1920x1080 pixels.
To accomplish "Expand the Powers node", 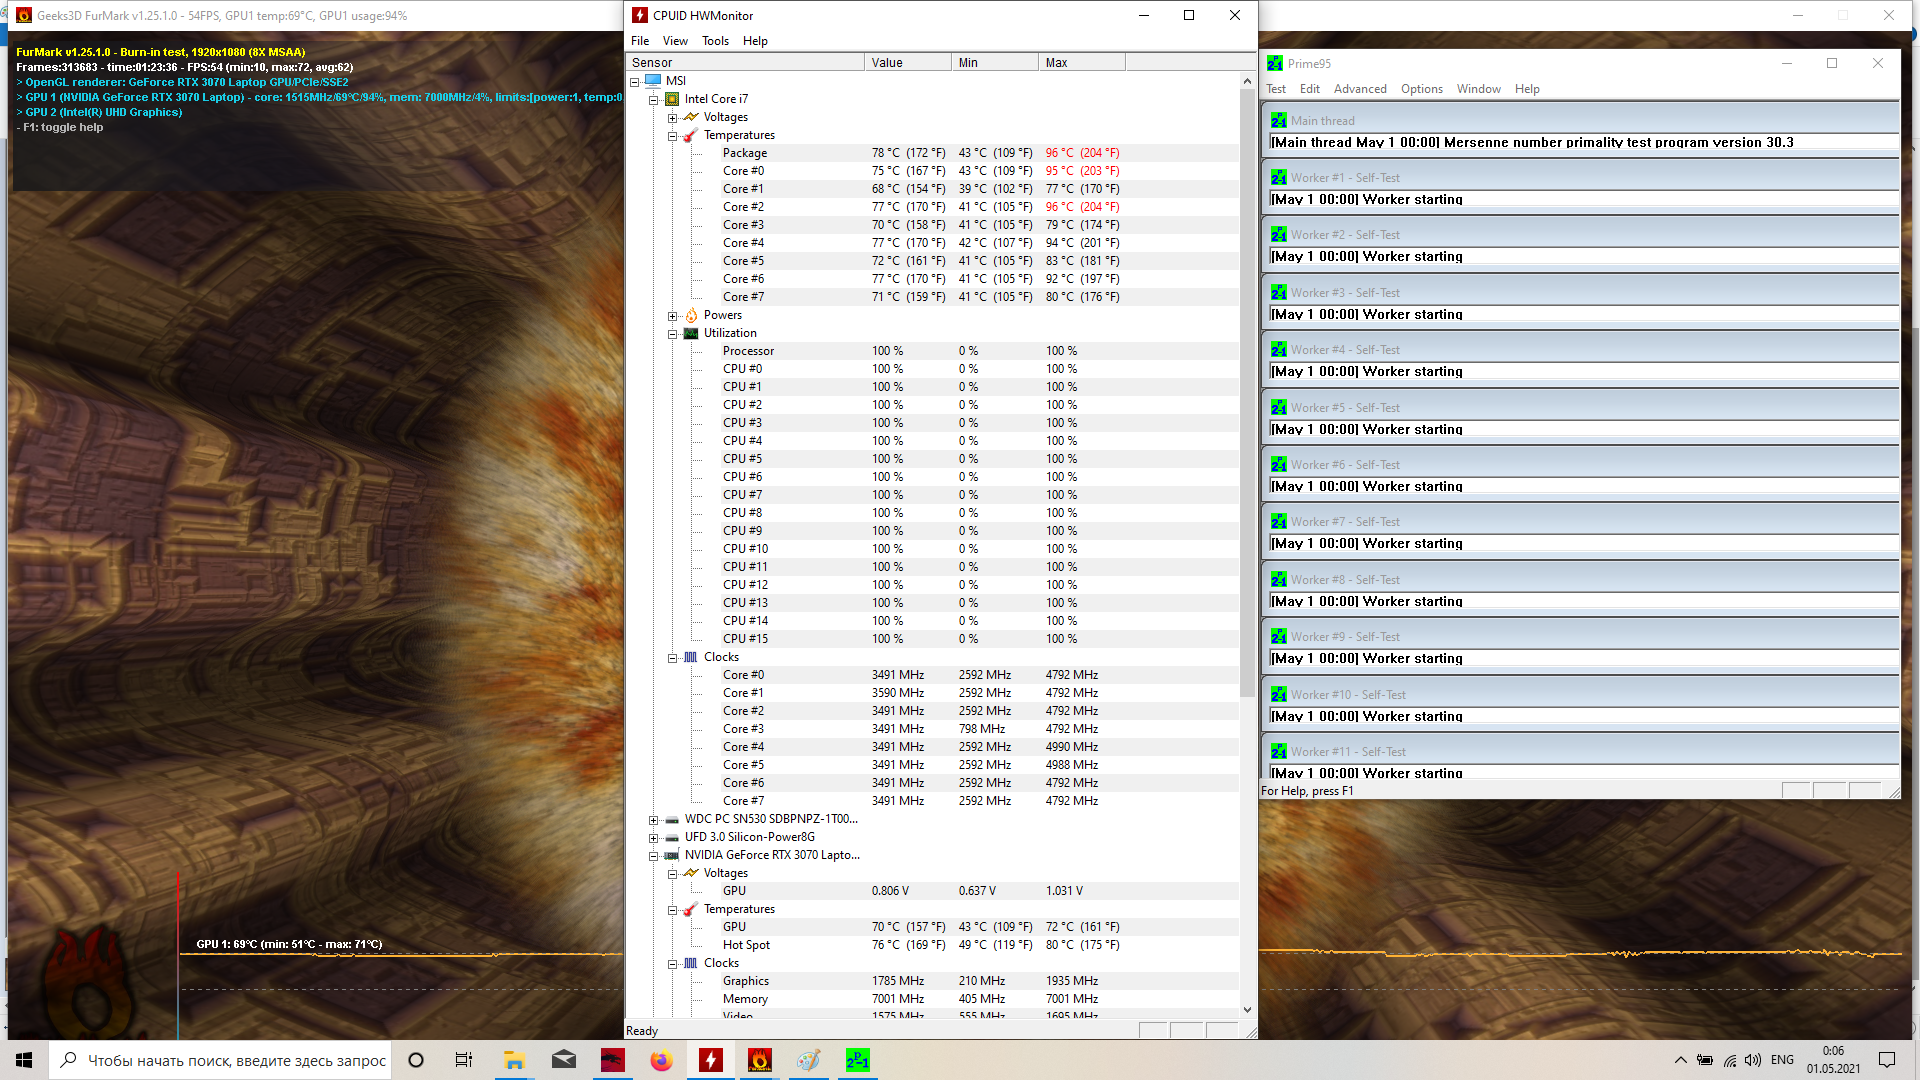I will click(672, 316).
